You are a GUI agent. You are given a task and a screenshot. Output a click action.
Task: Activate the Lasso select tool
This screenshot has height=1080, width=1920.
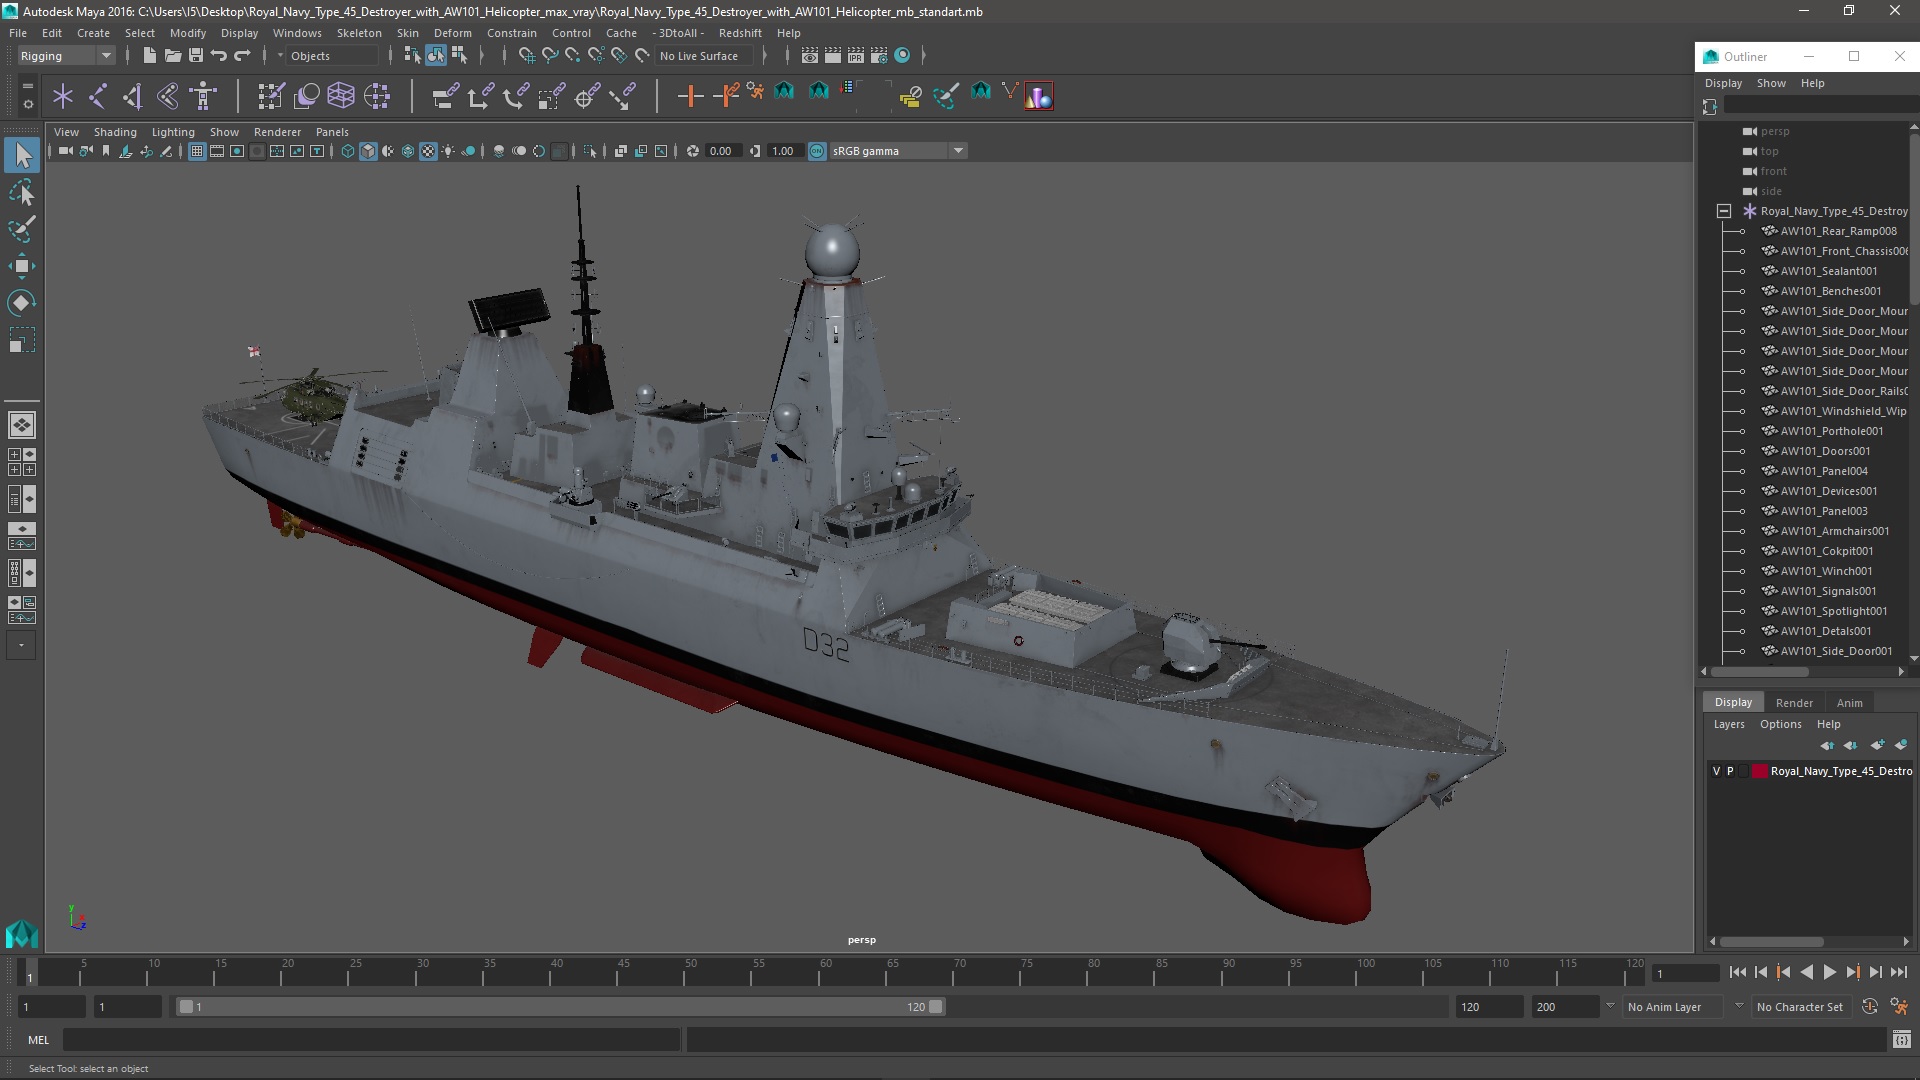(22, 192)
